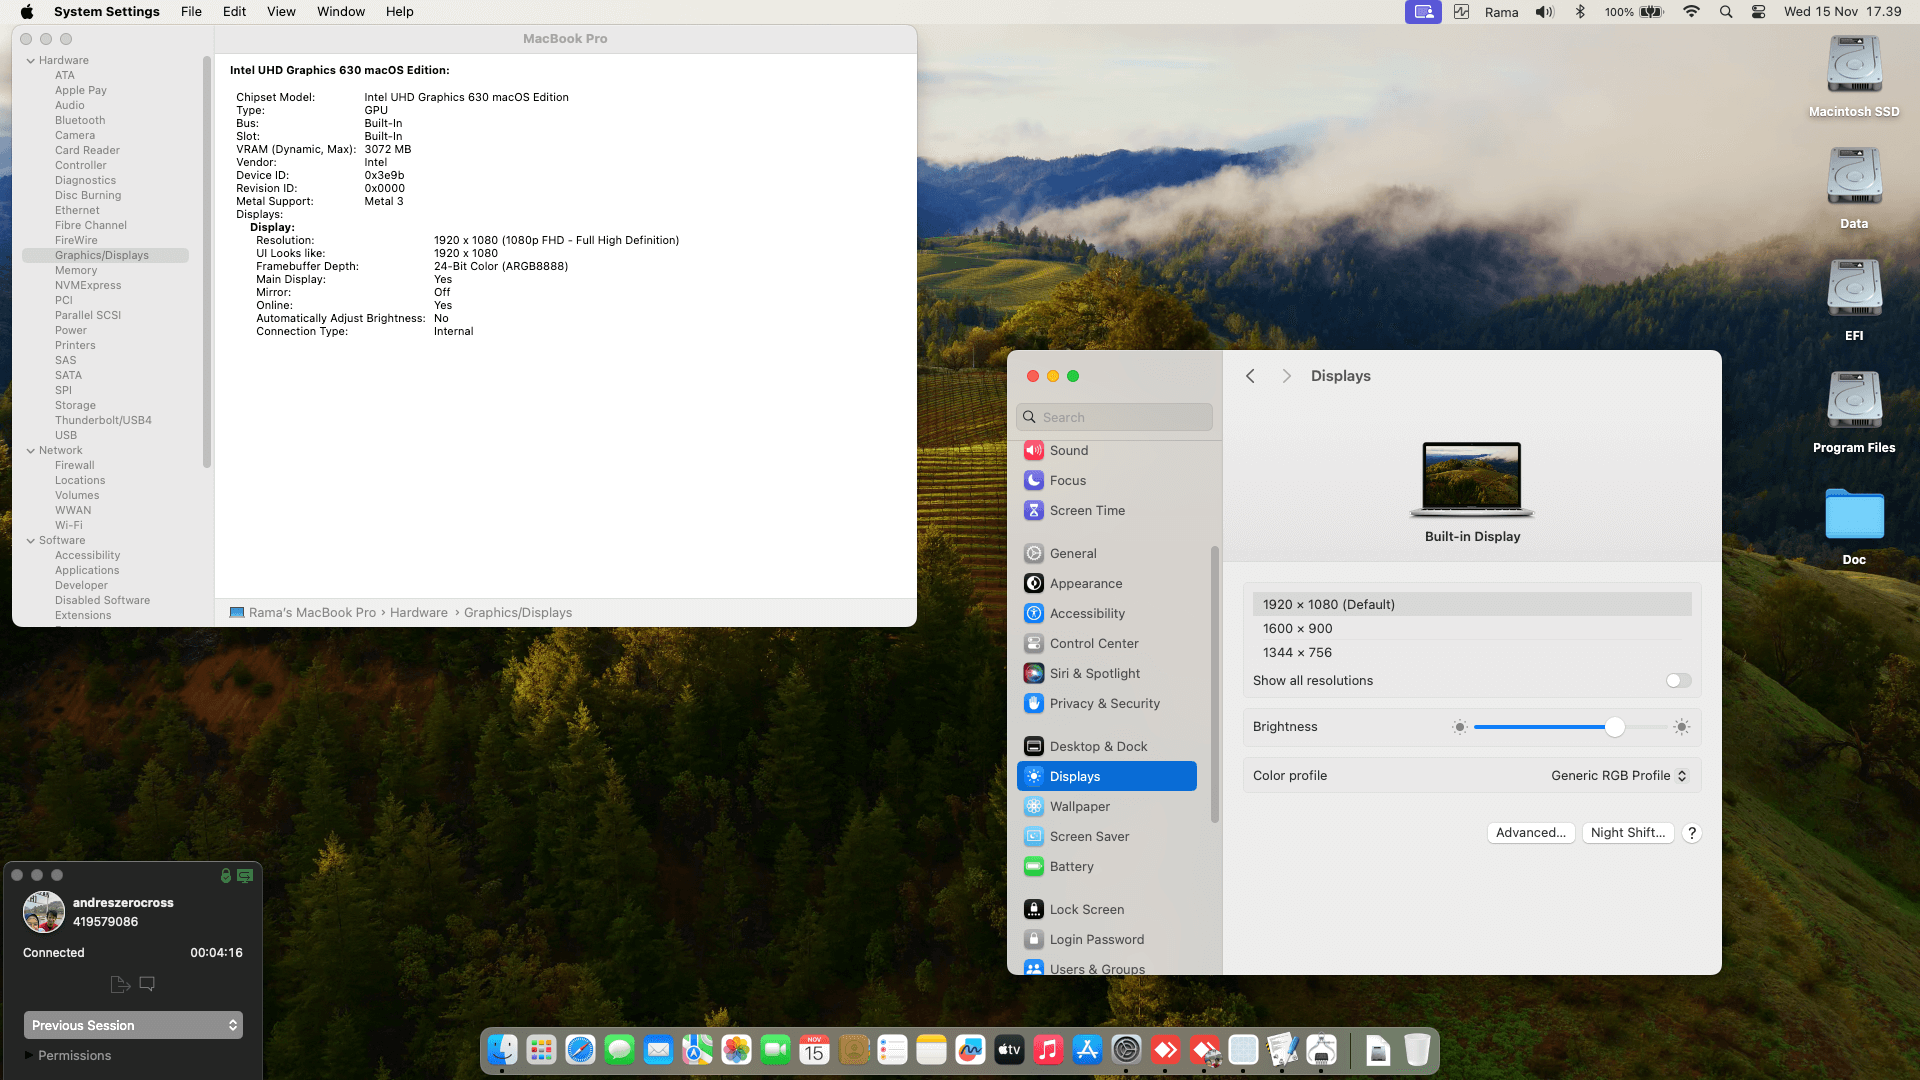The image size is (1920, 1080).
Task: Open Safari from the Dock
Action: pyautogui.click(x=580, y=1050)
